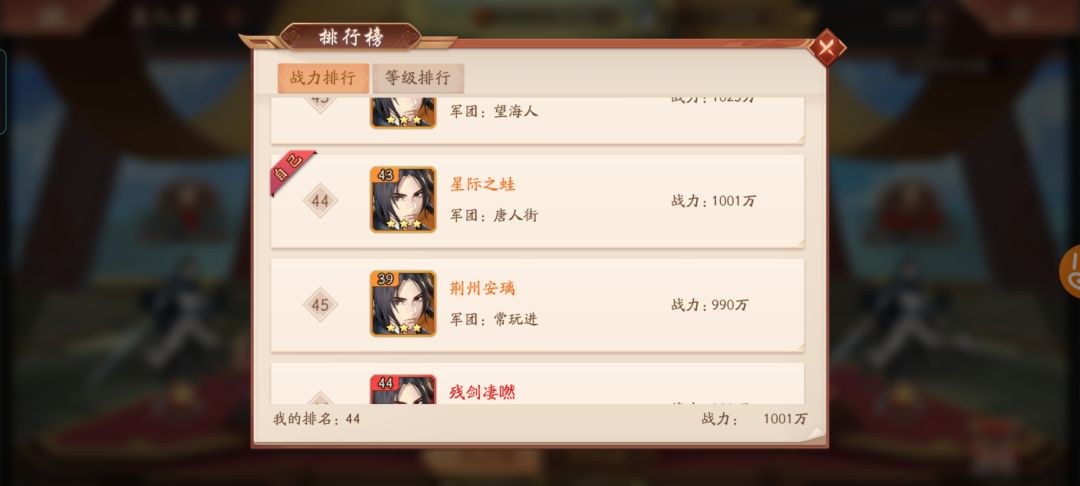Click the 军团：常玩进 legion label
Image resolution: width=1080 pixels, height=486 pixels.
(x=494, y=319)
